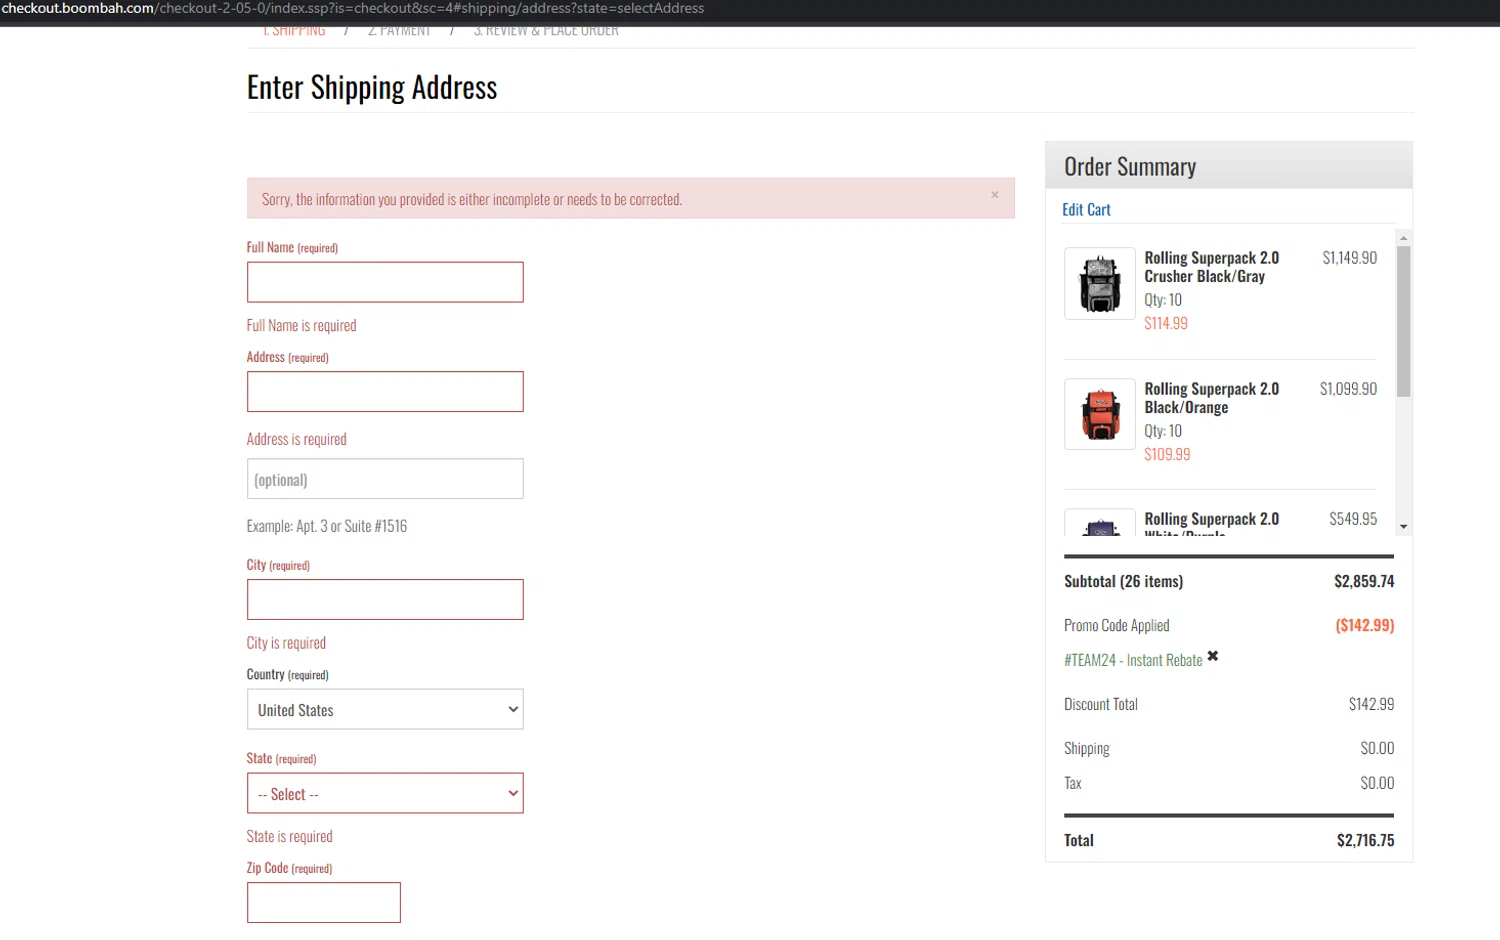Image resolution: width=1500 pixels, height=940 pixels.
Task: Open the Edit Cart link
Action: [1086, 210]
